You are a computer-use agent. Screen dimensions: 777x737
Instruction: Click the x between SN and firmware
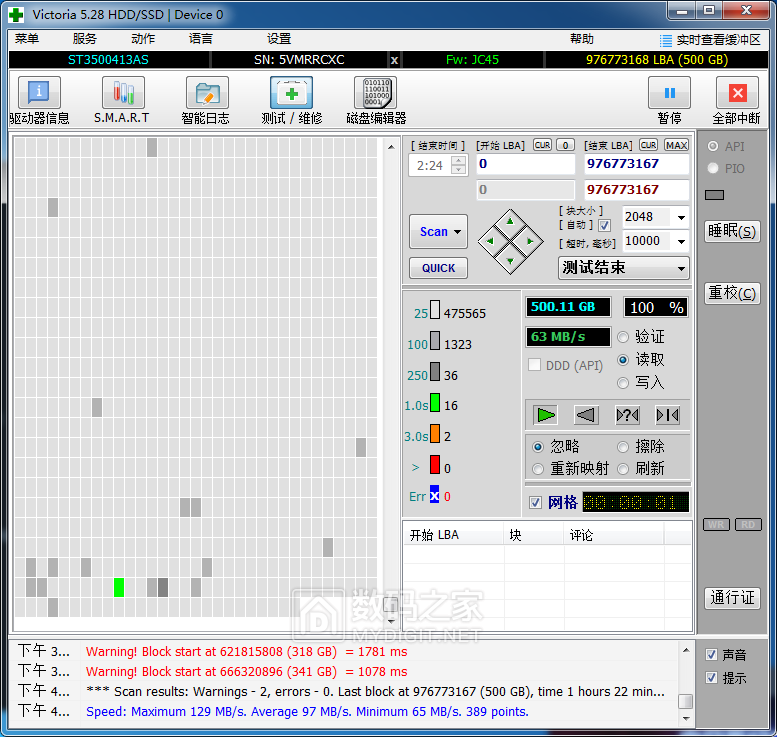pyautogui.click(x=394, y=60)
